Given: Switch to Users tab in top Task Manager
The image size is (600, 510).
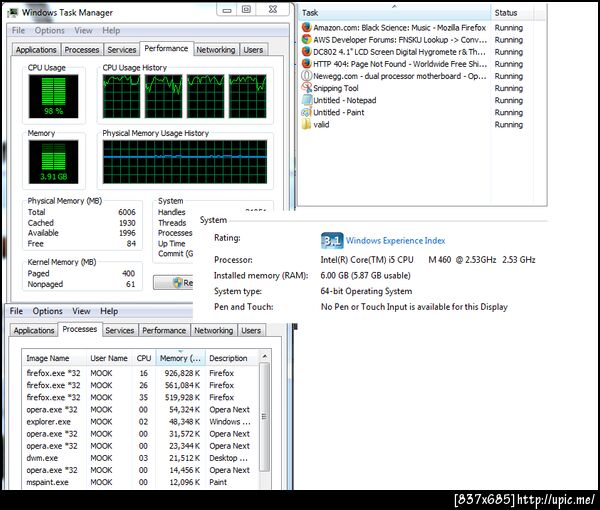Looking at the screenshot, I should (253, 50).
